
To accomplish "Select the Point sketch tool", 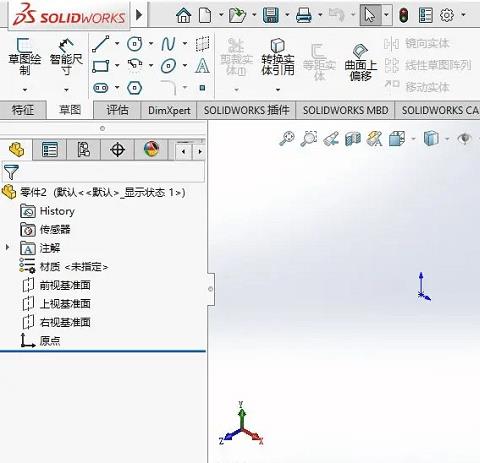I will point(202,88).
